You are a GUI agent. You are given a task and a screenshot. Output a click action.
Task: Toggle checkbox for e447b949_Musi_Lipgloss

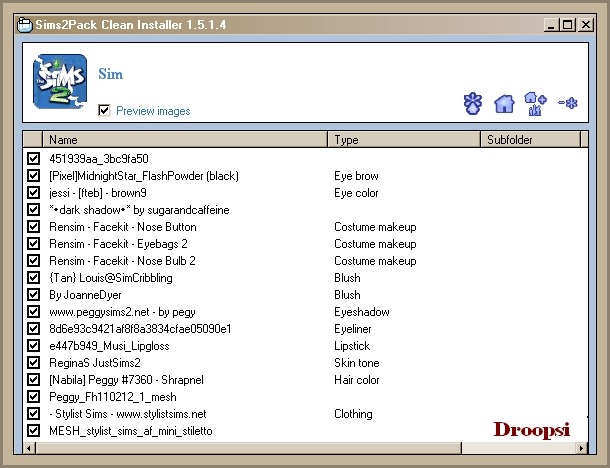tap(33, 345)
